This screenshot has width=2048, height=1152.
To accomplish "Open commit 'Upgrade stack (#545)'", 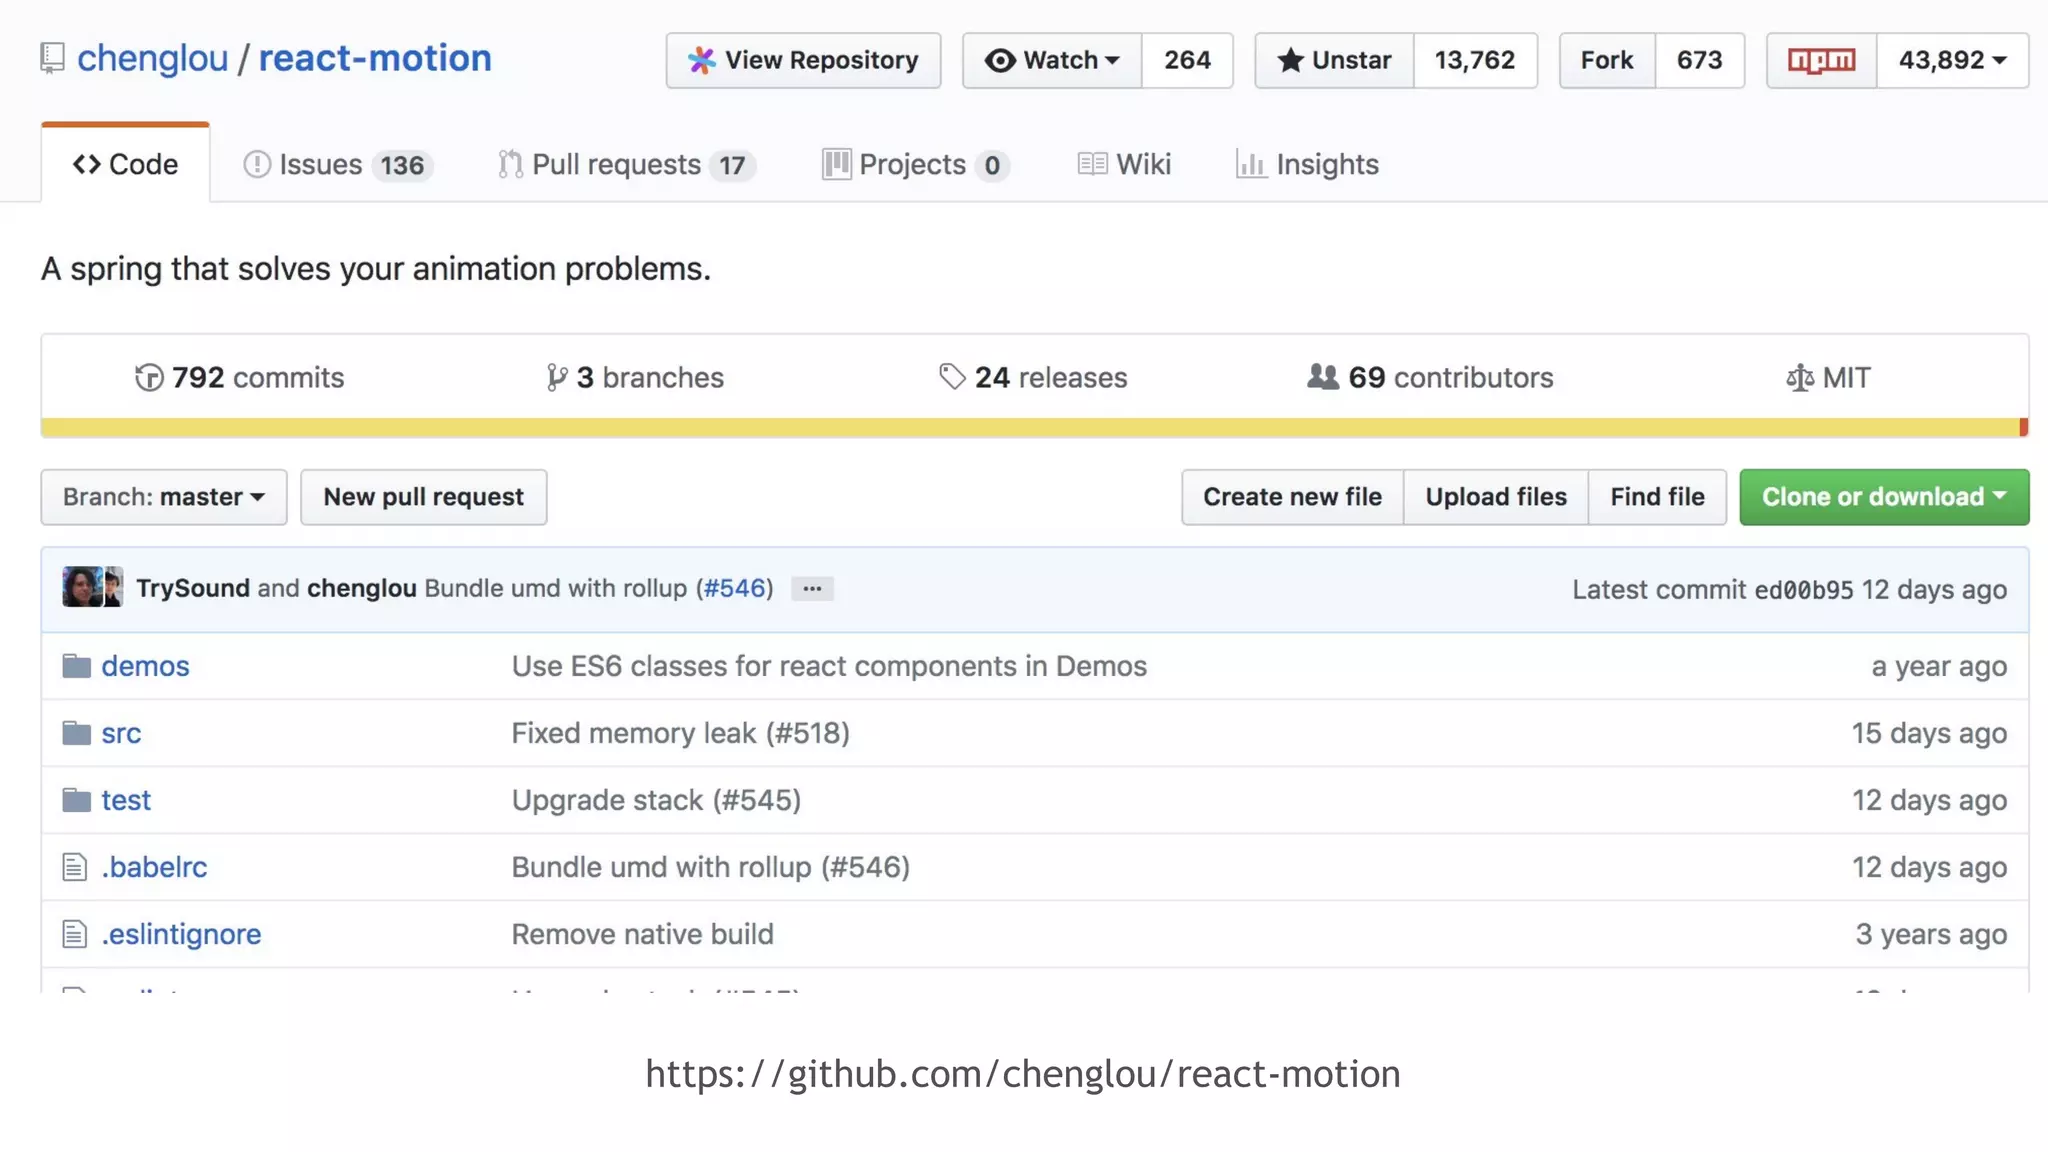I will (656, 800).
